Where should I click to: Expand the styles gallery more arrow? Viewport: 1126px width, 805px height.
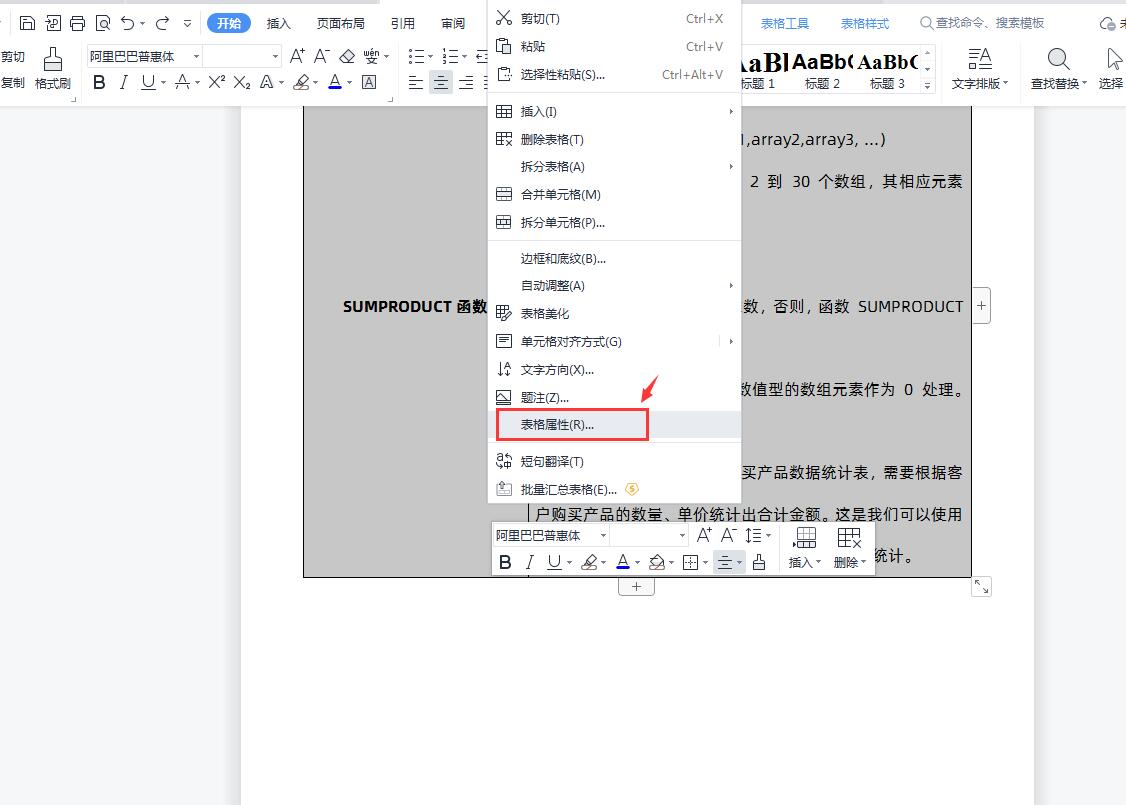pos(927,85)
